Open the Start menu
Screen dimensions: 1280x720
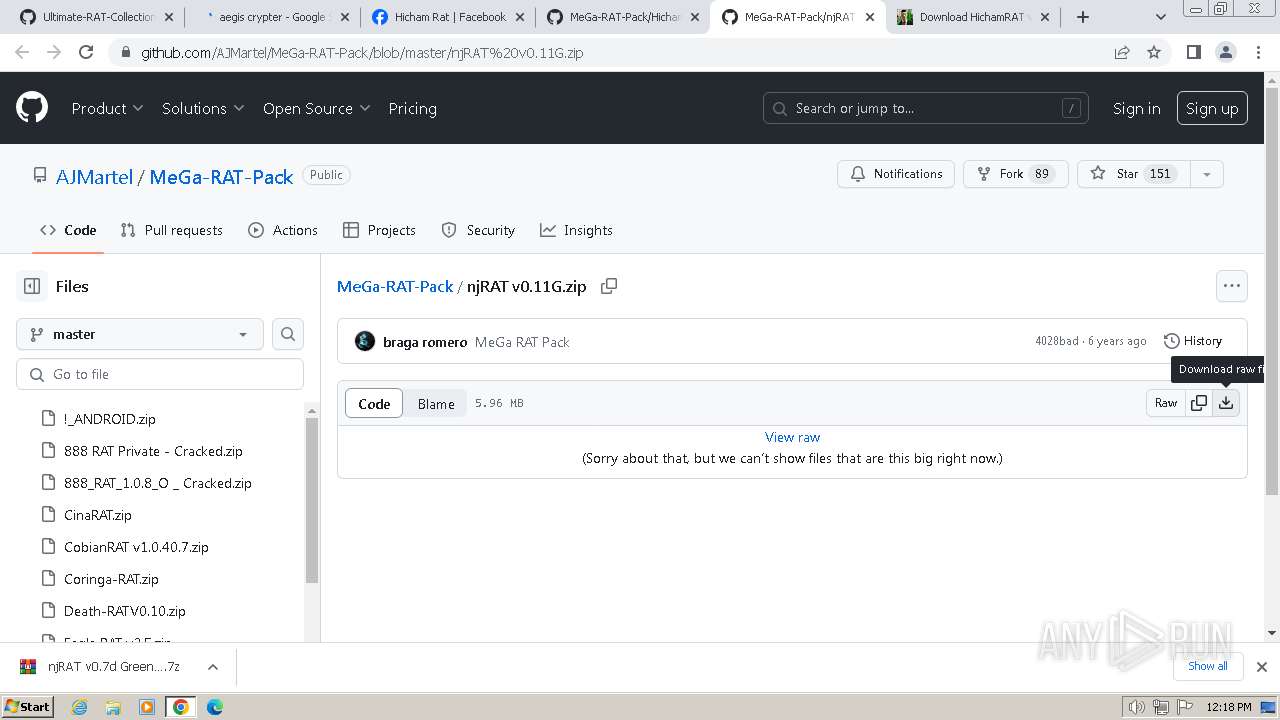pos(27,707)
